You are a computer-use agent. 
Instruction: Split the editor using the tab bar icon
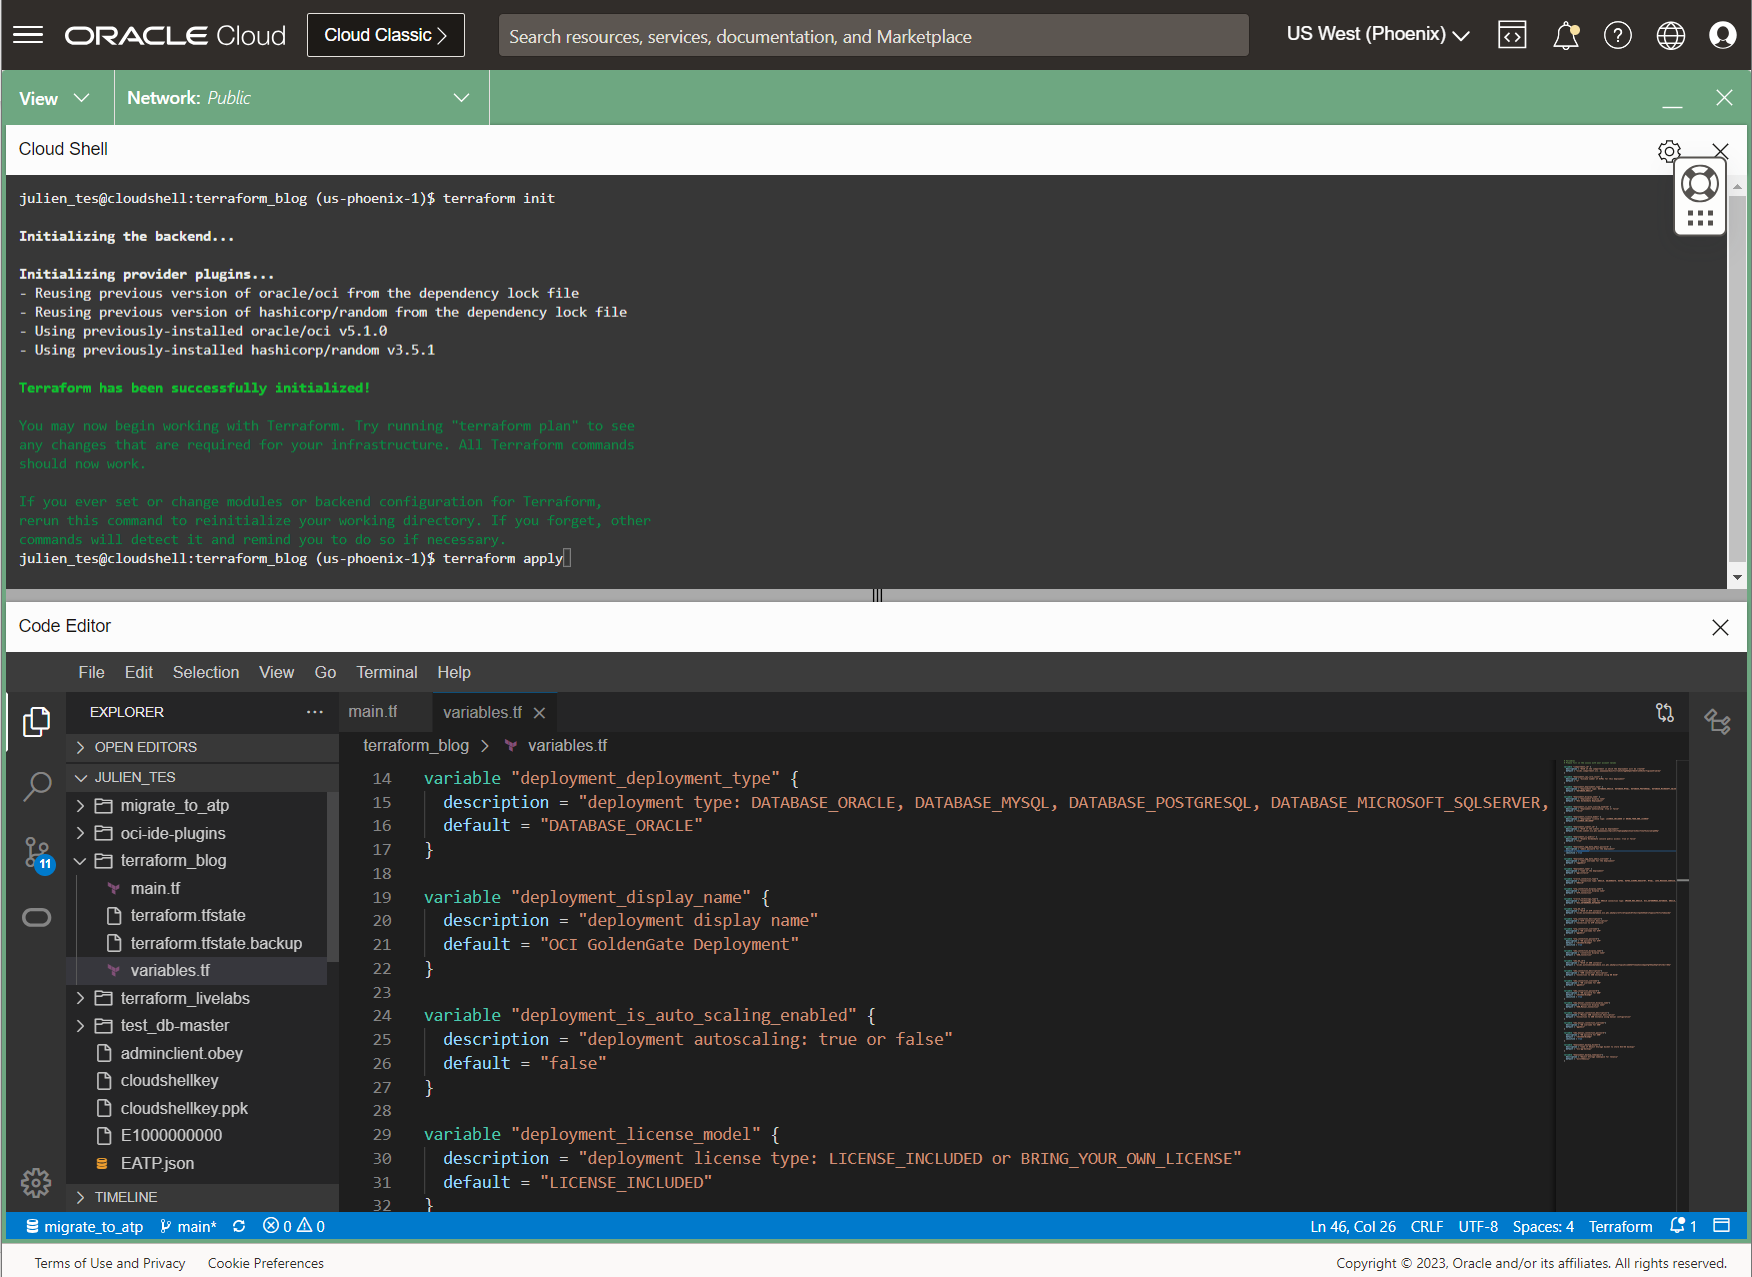[1665, 712]
